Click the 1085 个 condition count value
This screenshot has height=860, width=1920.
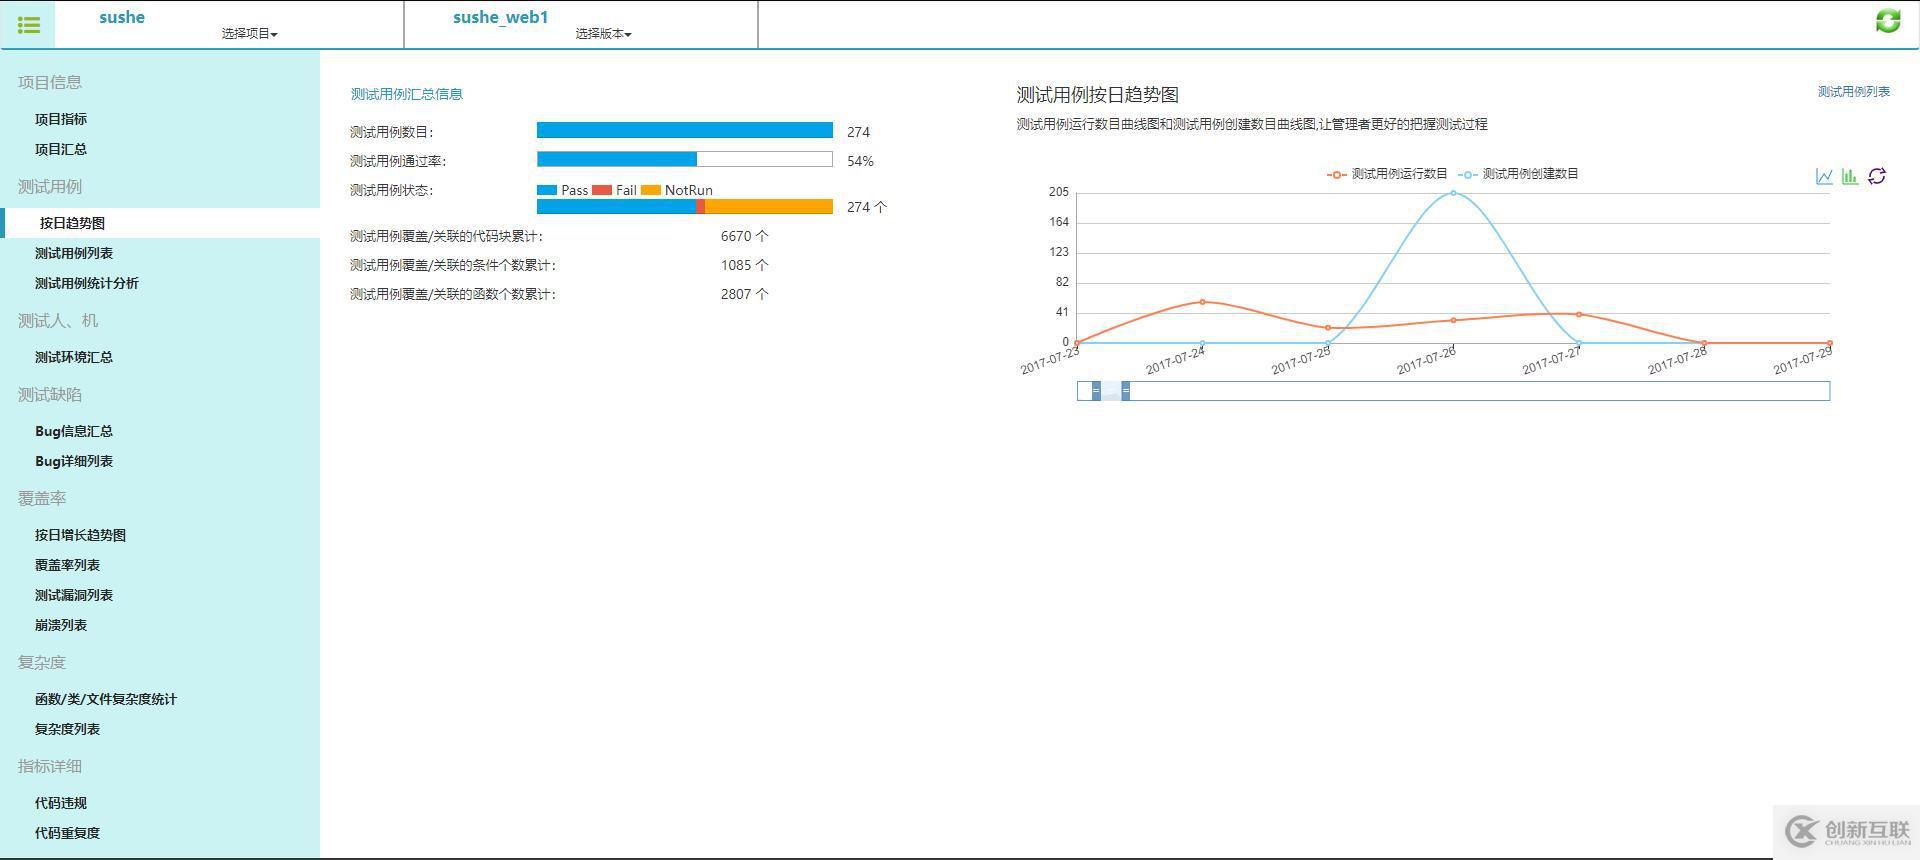[x=744, y=265]
